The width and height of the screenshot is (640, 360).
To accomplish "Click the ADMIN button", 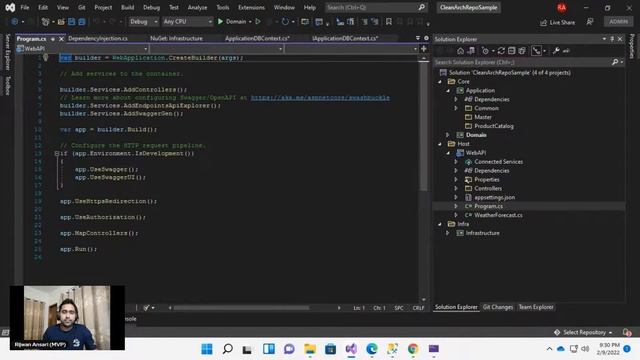I will (618, 22).
